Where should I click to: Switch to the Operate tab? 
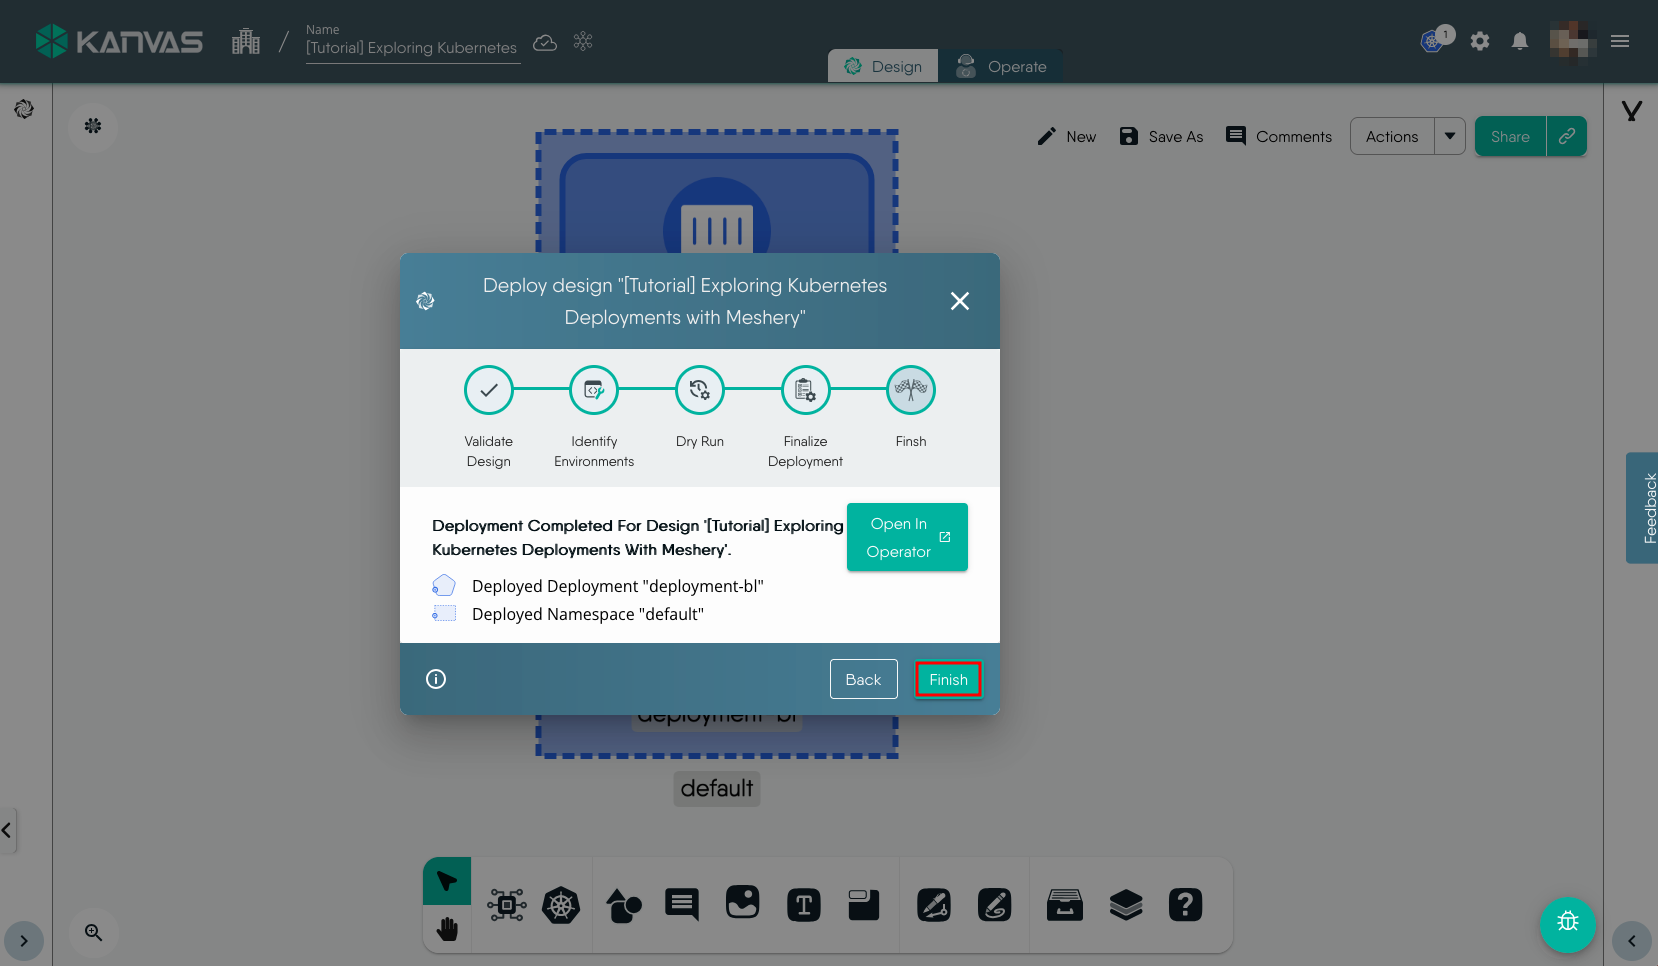1001,66
